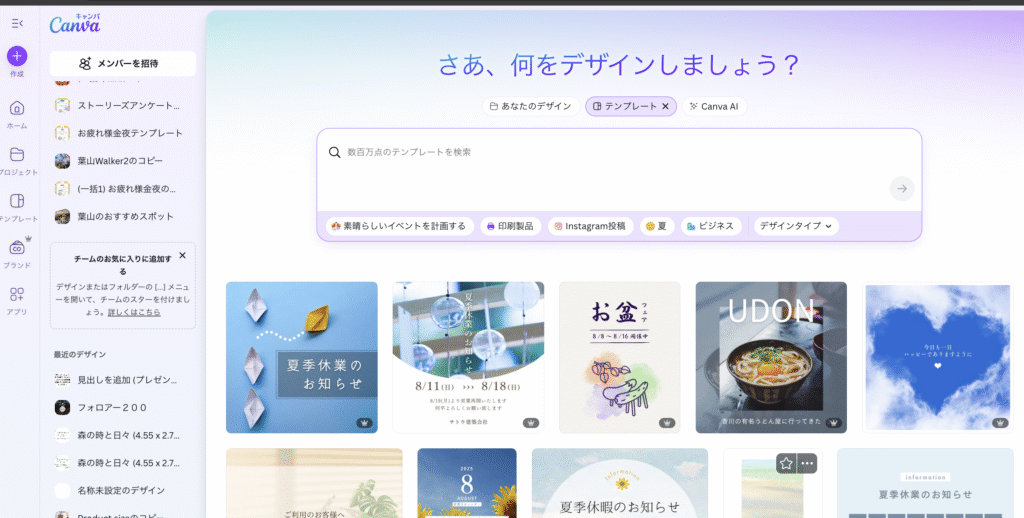Open the sunflower calendar 8 template
The width and height of the screenshot is (1024, 518).
[x=467, y=483]
